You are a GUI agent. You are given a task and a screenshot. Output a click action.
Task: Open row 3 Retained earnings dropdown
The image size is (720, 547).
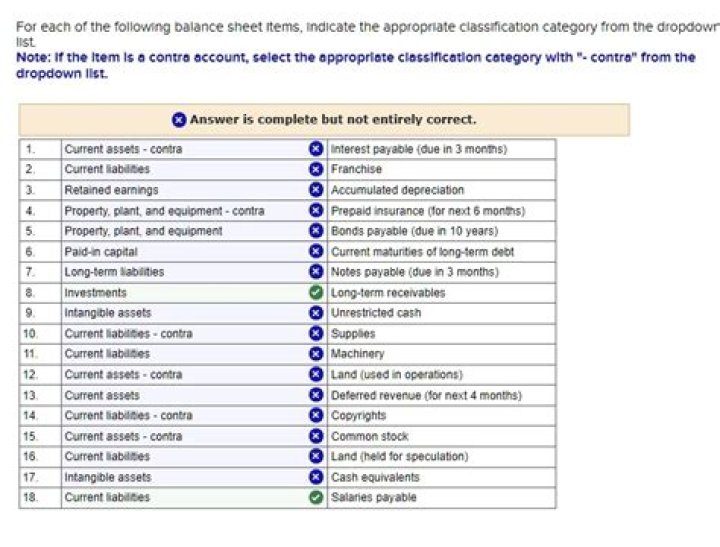coord(185,190)
